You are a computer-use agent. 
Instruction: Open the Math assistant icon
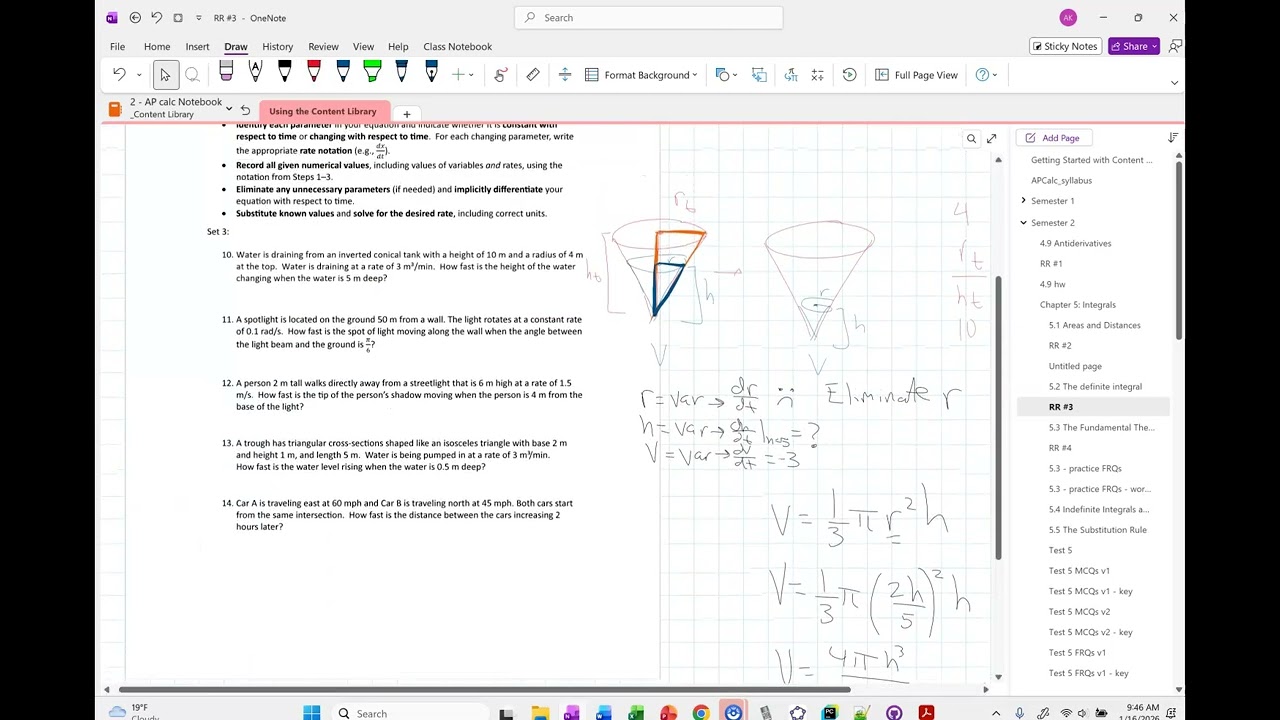point(817,75)
